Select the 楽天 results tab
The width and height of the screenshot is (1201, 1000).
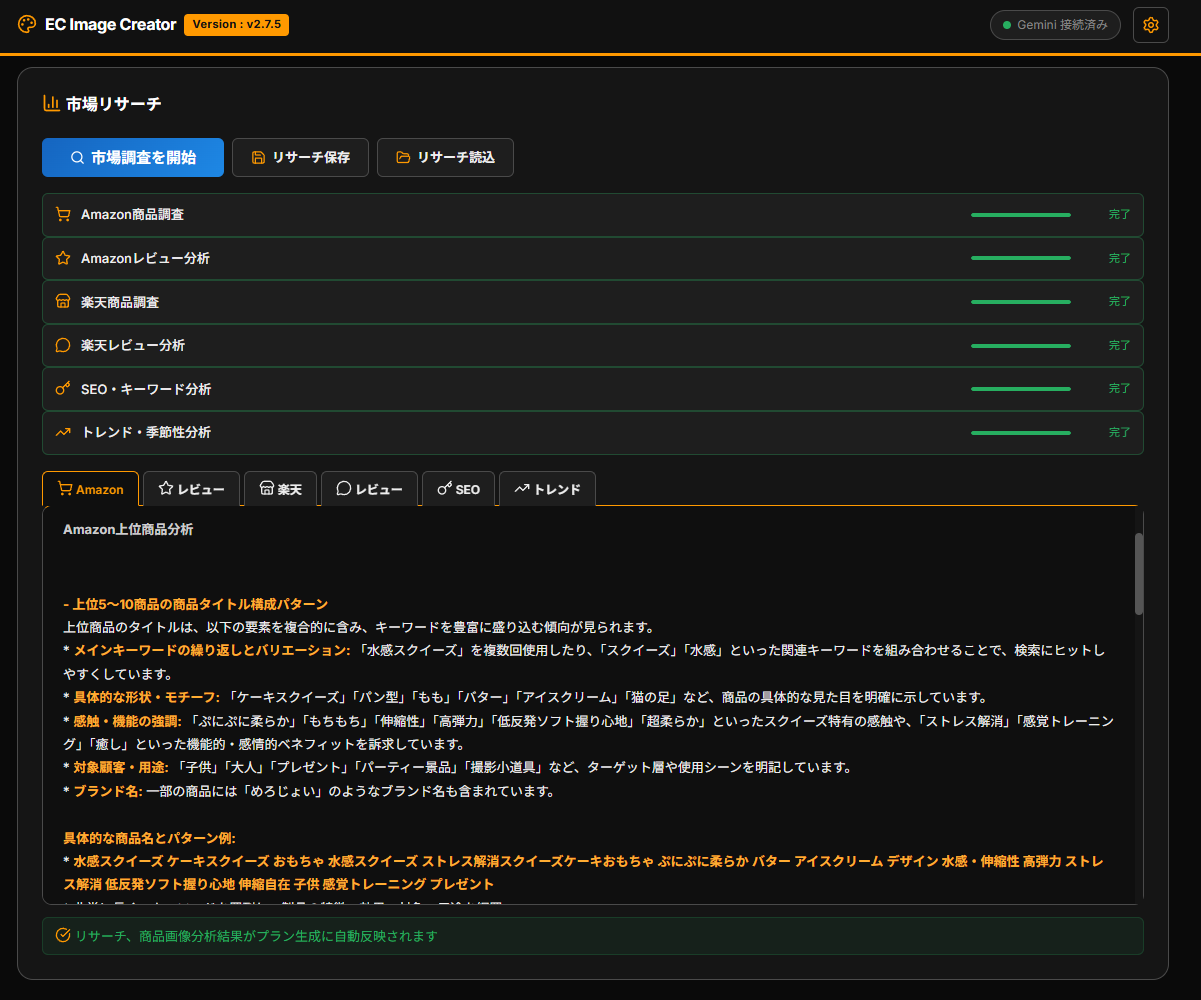(281, 488)
